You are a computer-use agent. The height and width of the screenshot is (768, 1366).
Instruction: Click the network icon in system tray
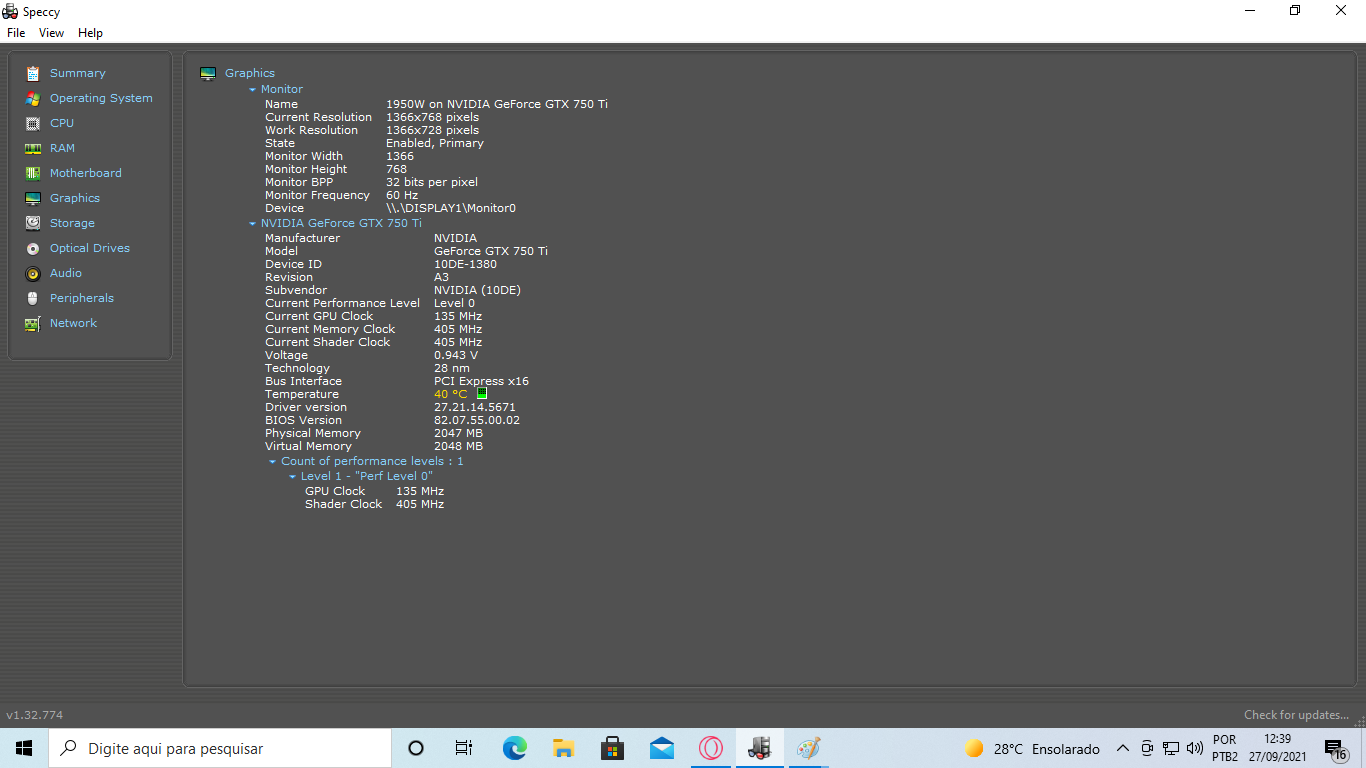1171,748
